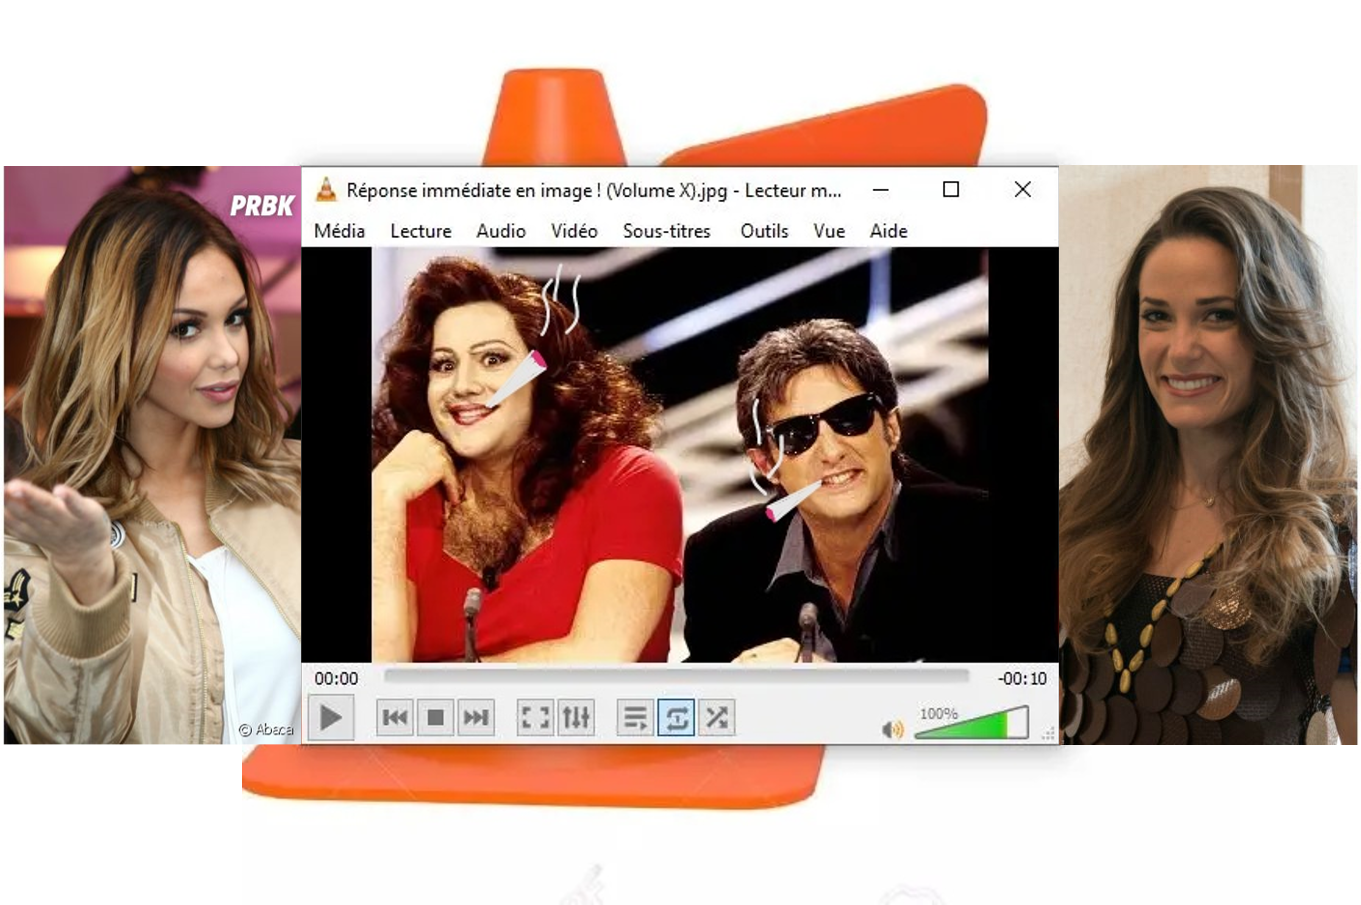Click the VLC cone title bar icon

pos(326,190)
